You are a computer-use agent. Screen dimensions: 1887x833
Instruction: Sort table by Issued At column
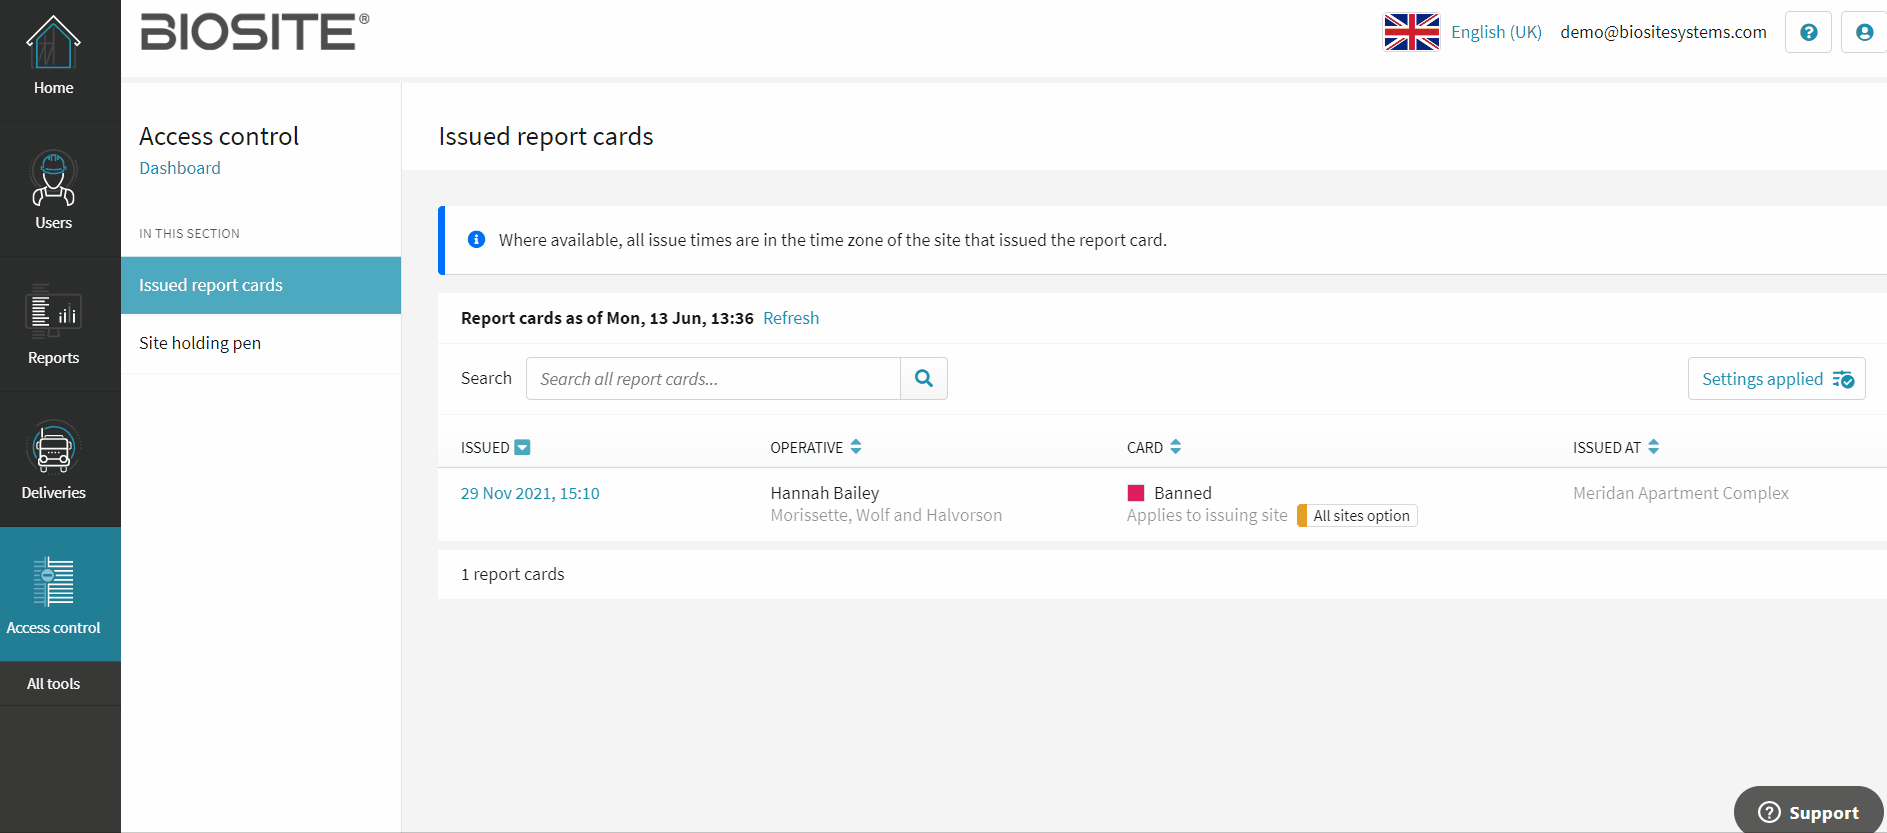tap(1653, 447)
